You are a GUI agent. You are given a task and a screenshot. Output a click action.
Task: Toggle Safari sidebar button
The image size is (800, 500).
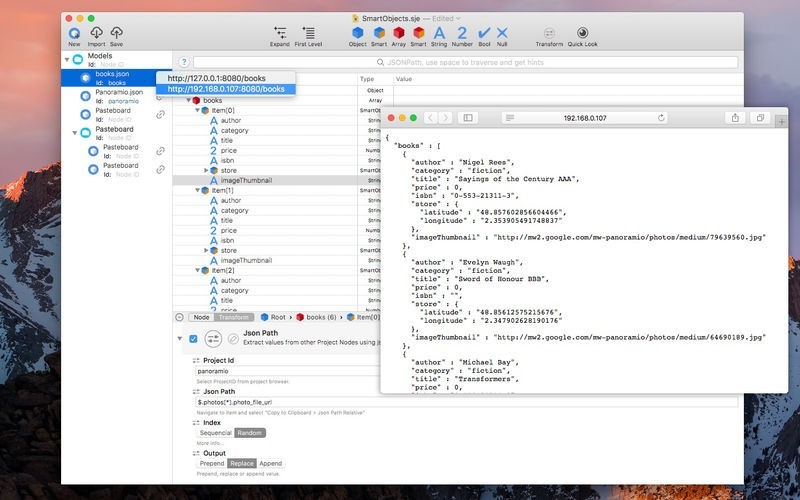(x=468, y=118)
